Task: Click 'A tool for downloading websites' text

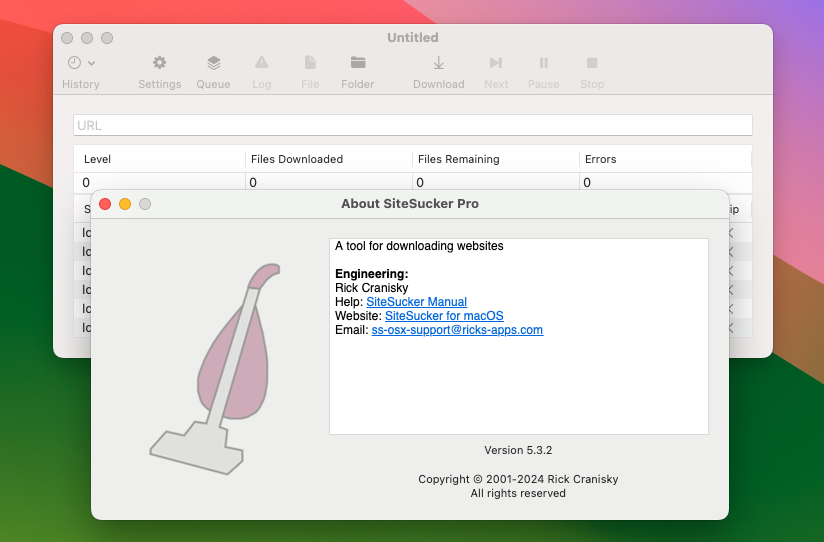Action: tap(419, 246)
